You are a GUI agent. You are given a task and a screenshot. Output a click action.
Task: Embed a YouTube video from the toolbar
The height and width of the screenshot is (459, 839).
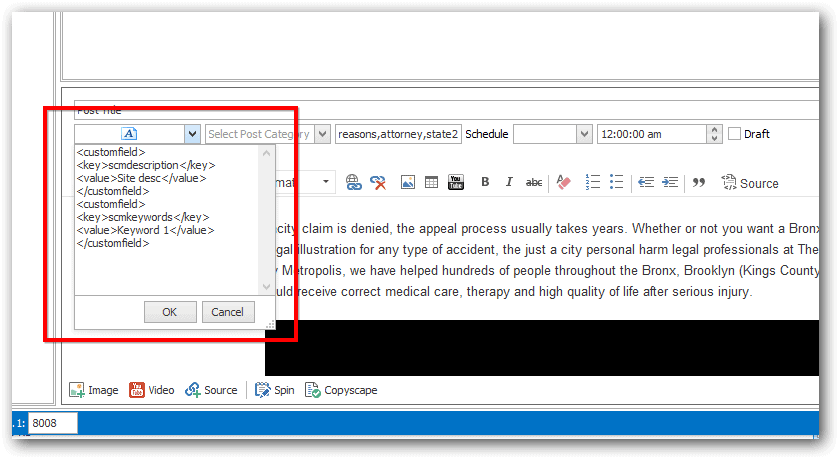456,182
